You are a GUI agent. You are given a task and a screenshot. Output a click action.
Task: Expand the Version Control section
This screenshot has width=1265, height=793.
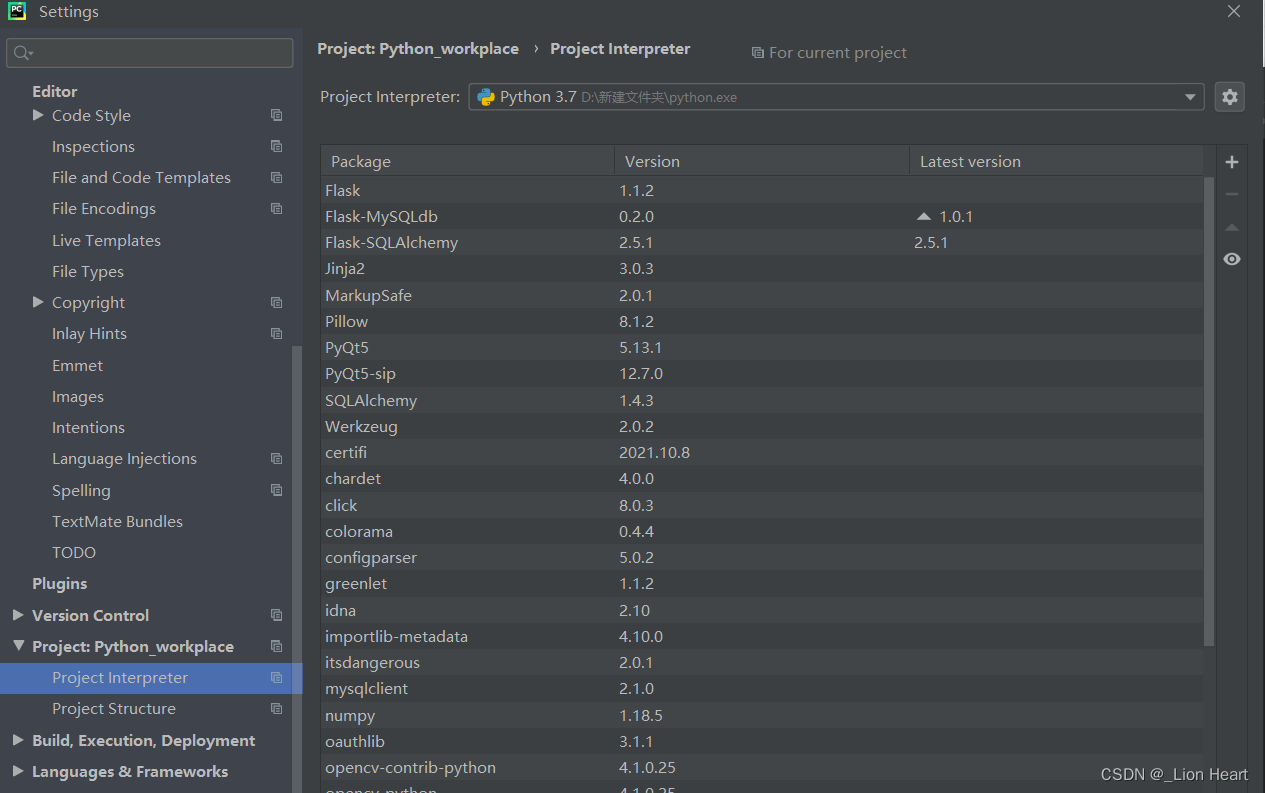click(18, 615)
